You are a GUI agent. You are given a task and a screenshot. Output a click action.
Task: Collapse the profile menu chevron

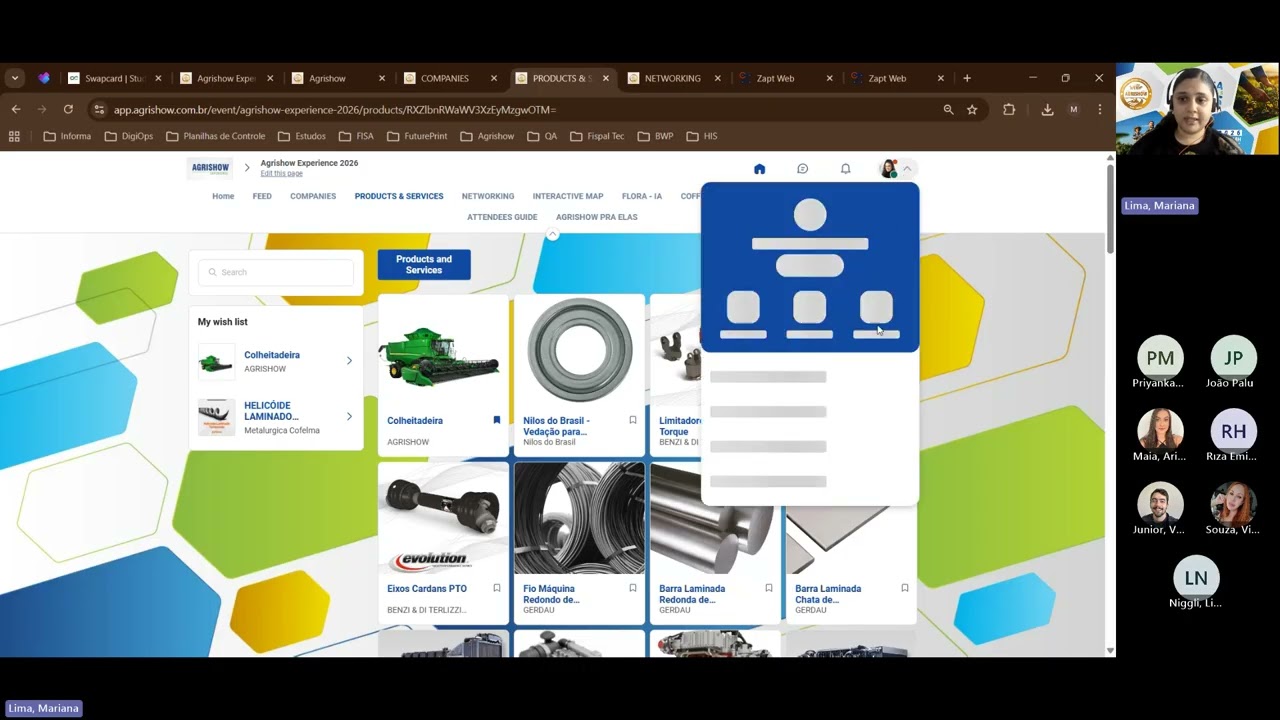pyautogui.click(x=907, y=169)
